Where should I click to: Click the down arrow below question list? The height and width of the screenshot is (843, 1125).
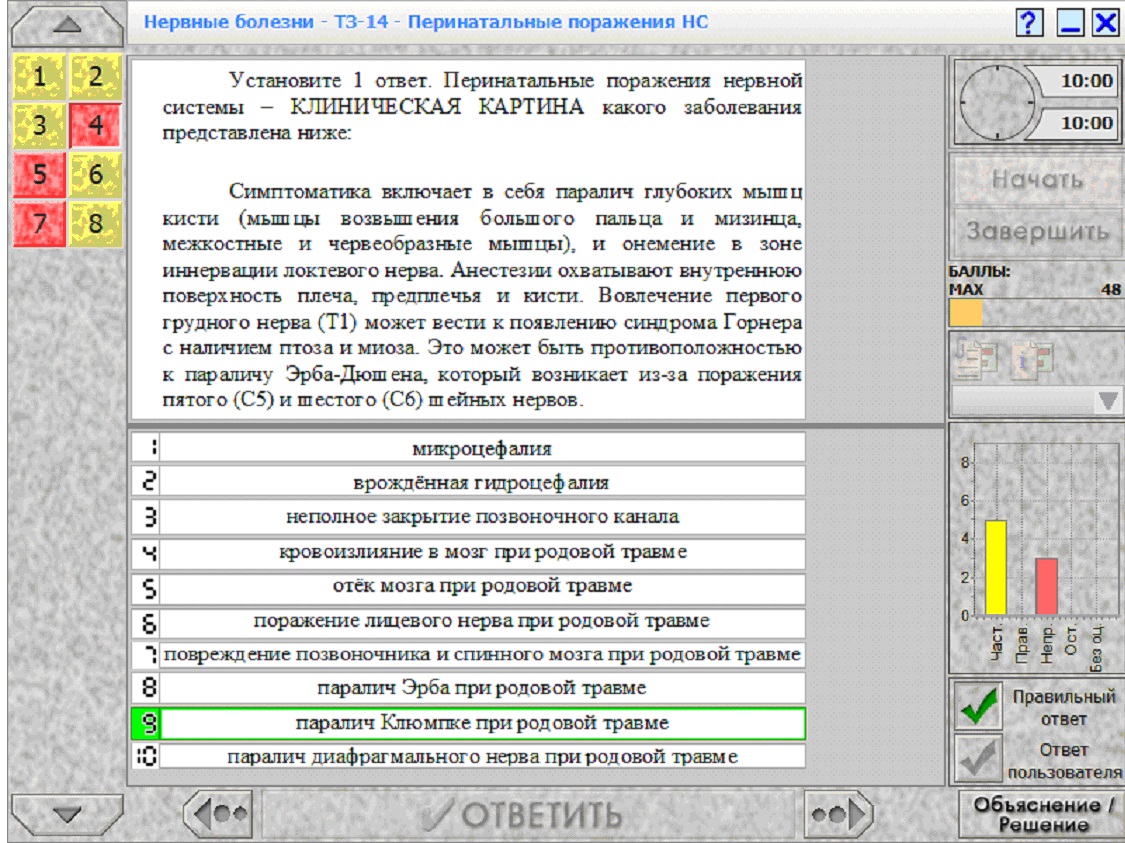pyautogui.click(x=67, y=814)
